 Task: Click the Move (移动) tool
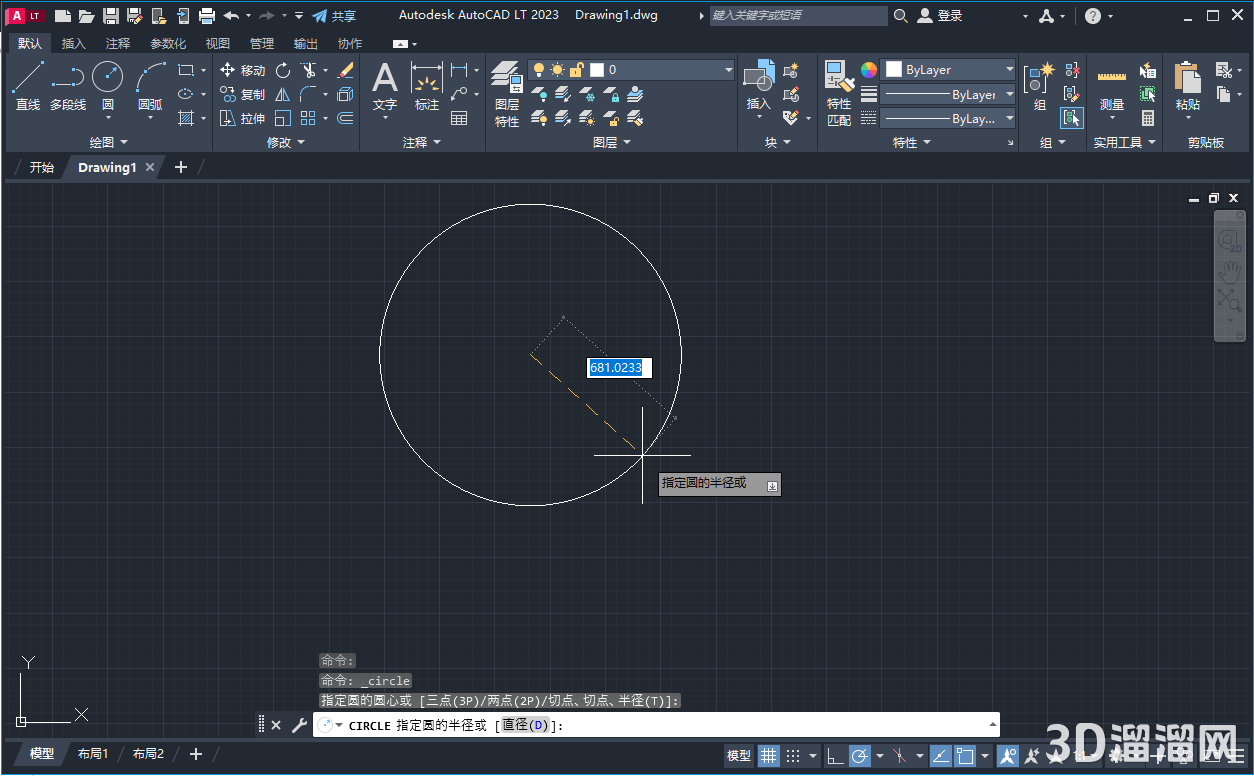point(242,70)
